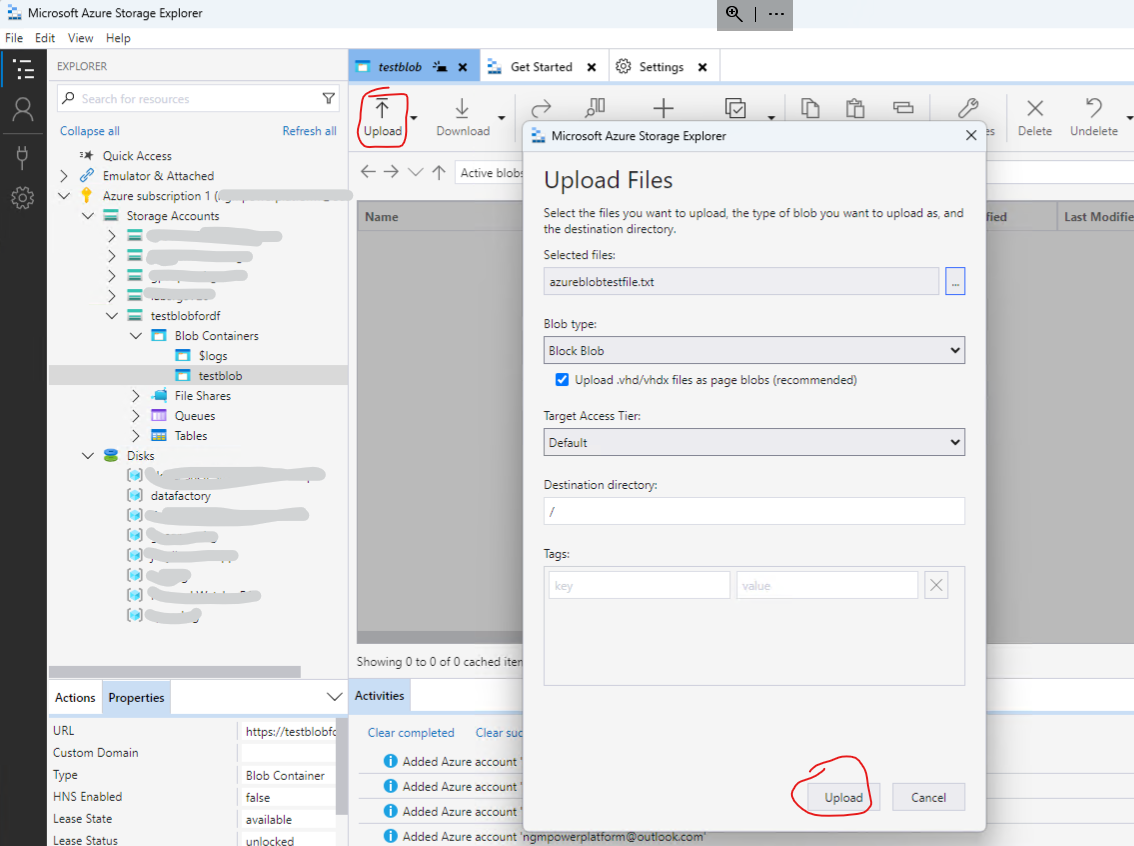Image resolution: width=1134 pixels, height=846 pixels.
Task: Collapse the Azure subscription 1 node
Action: (x=64, y=196)
